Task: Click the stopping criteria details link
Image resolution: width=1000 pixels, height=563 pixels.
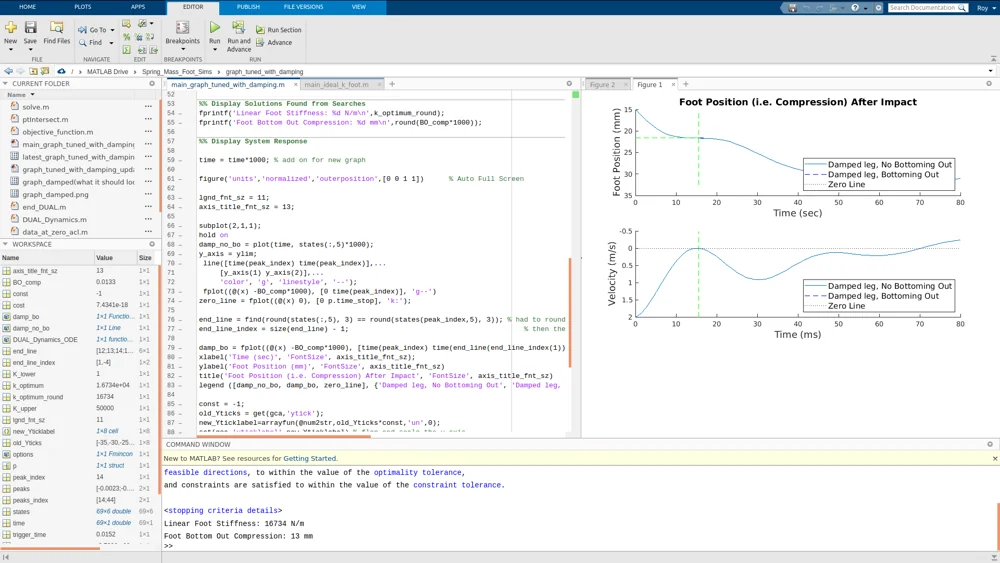Action: point(223,511)
